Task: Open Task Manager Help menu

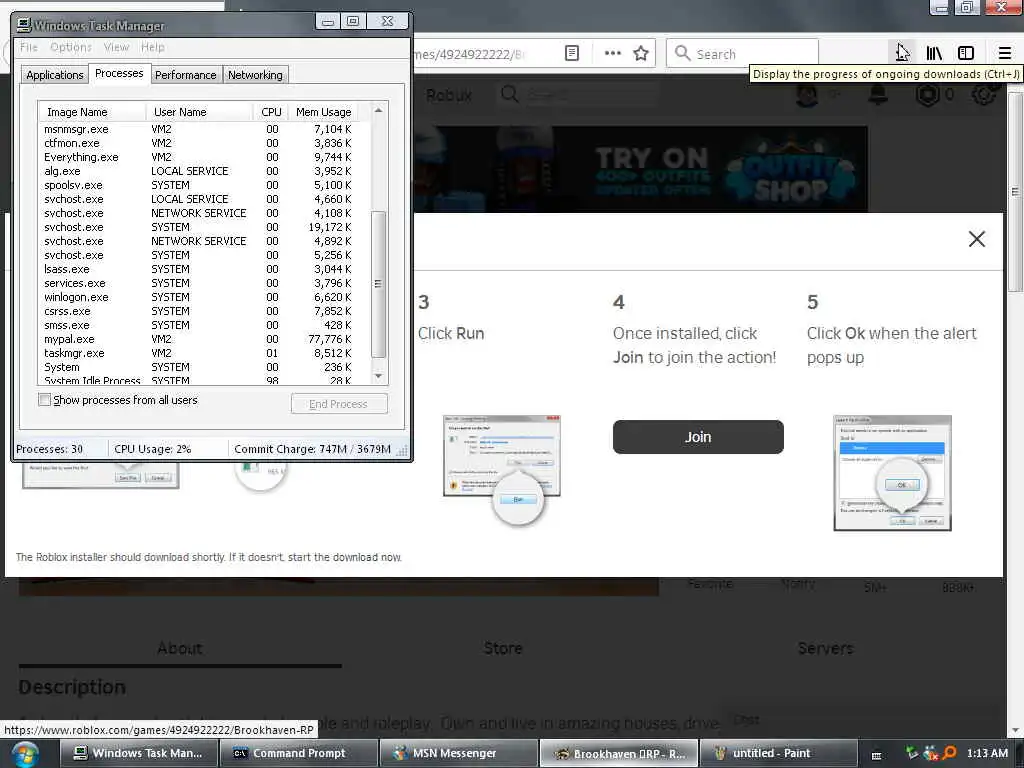Action: 153,47
